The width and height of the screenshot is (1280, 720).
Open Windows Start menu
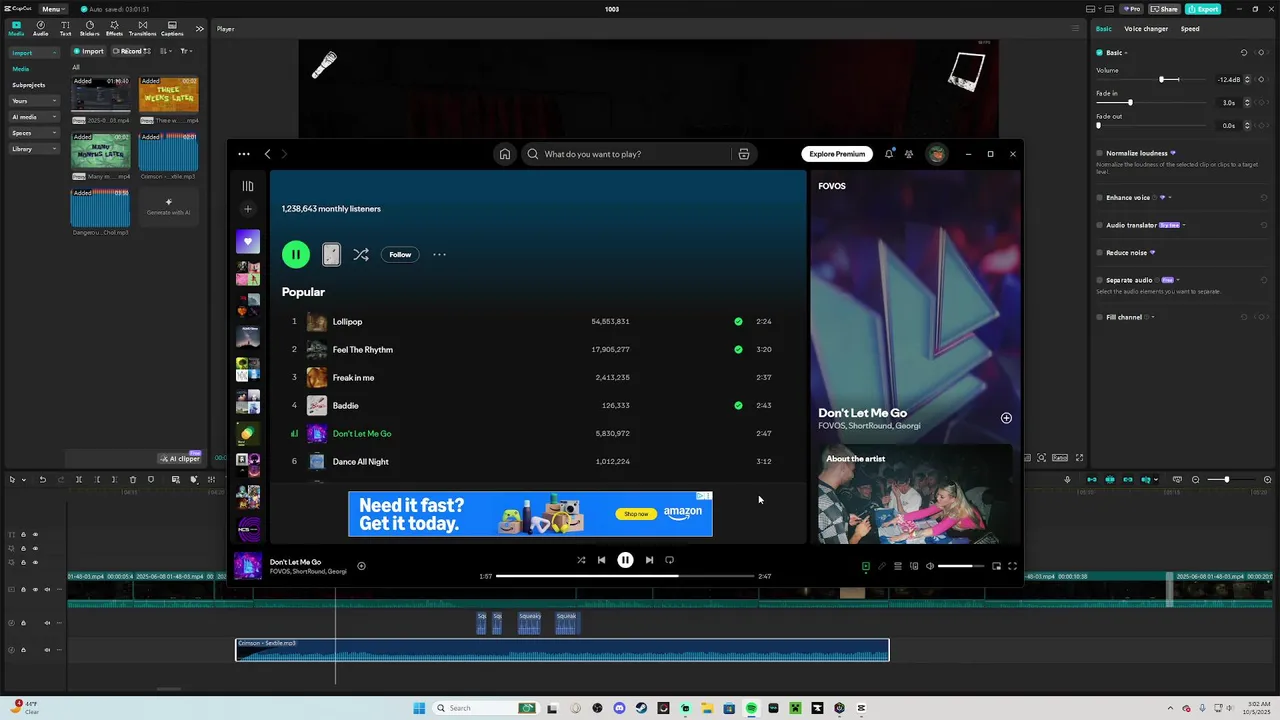(419, 708)
